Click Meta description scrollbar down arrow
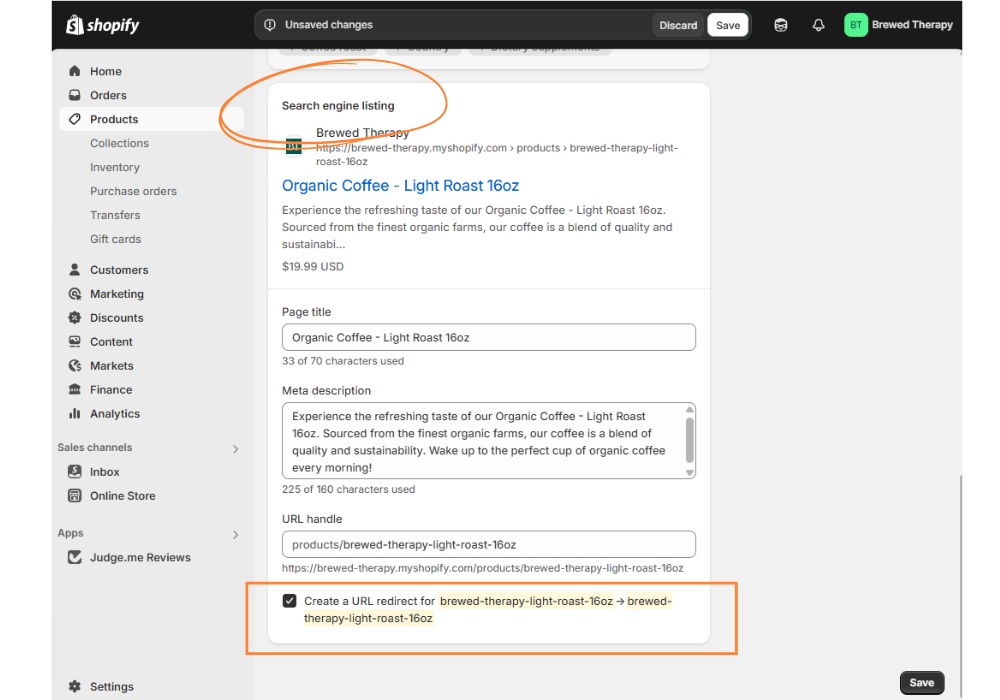Image resolution: width=1000 pixels, height=700 pixels. (x=689, y=472)
